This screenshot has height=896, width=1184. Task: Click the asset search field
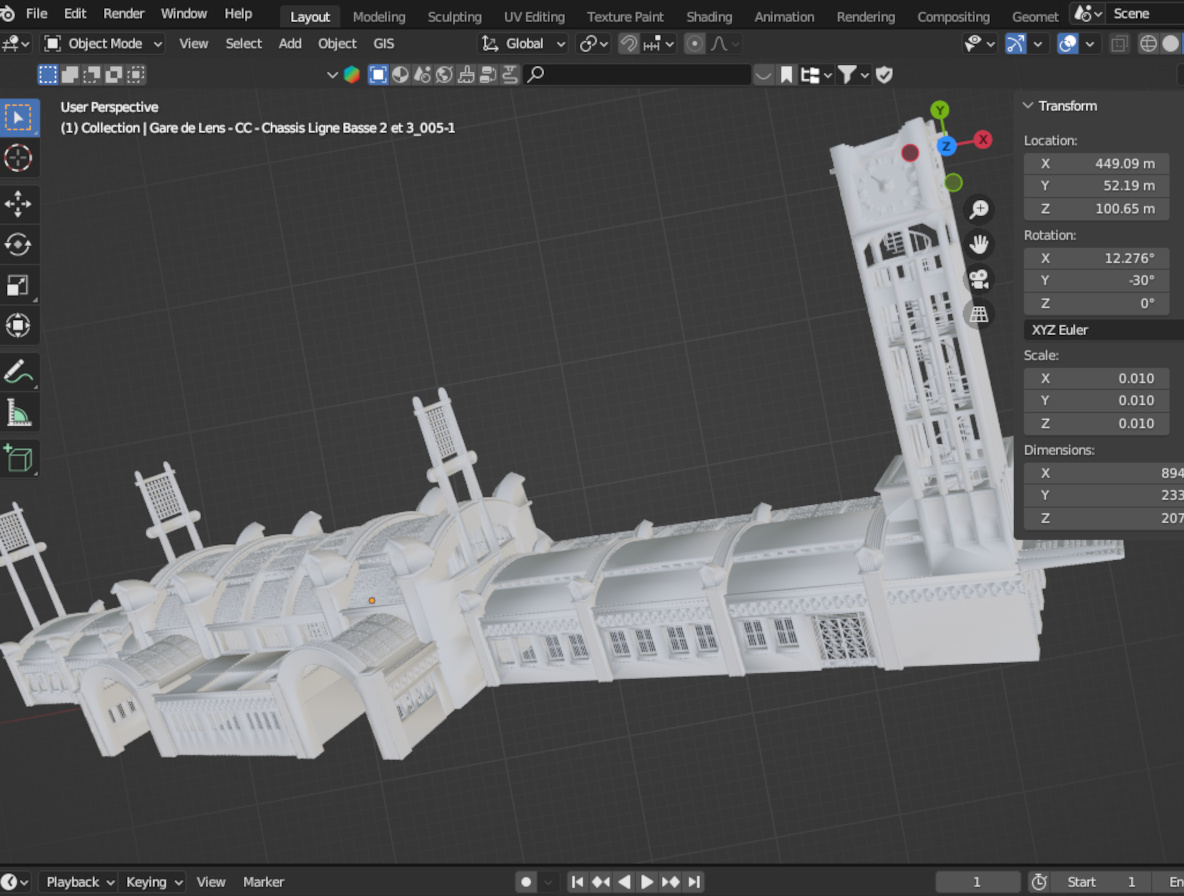coord(639,75)
